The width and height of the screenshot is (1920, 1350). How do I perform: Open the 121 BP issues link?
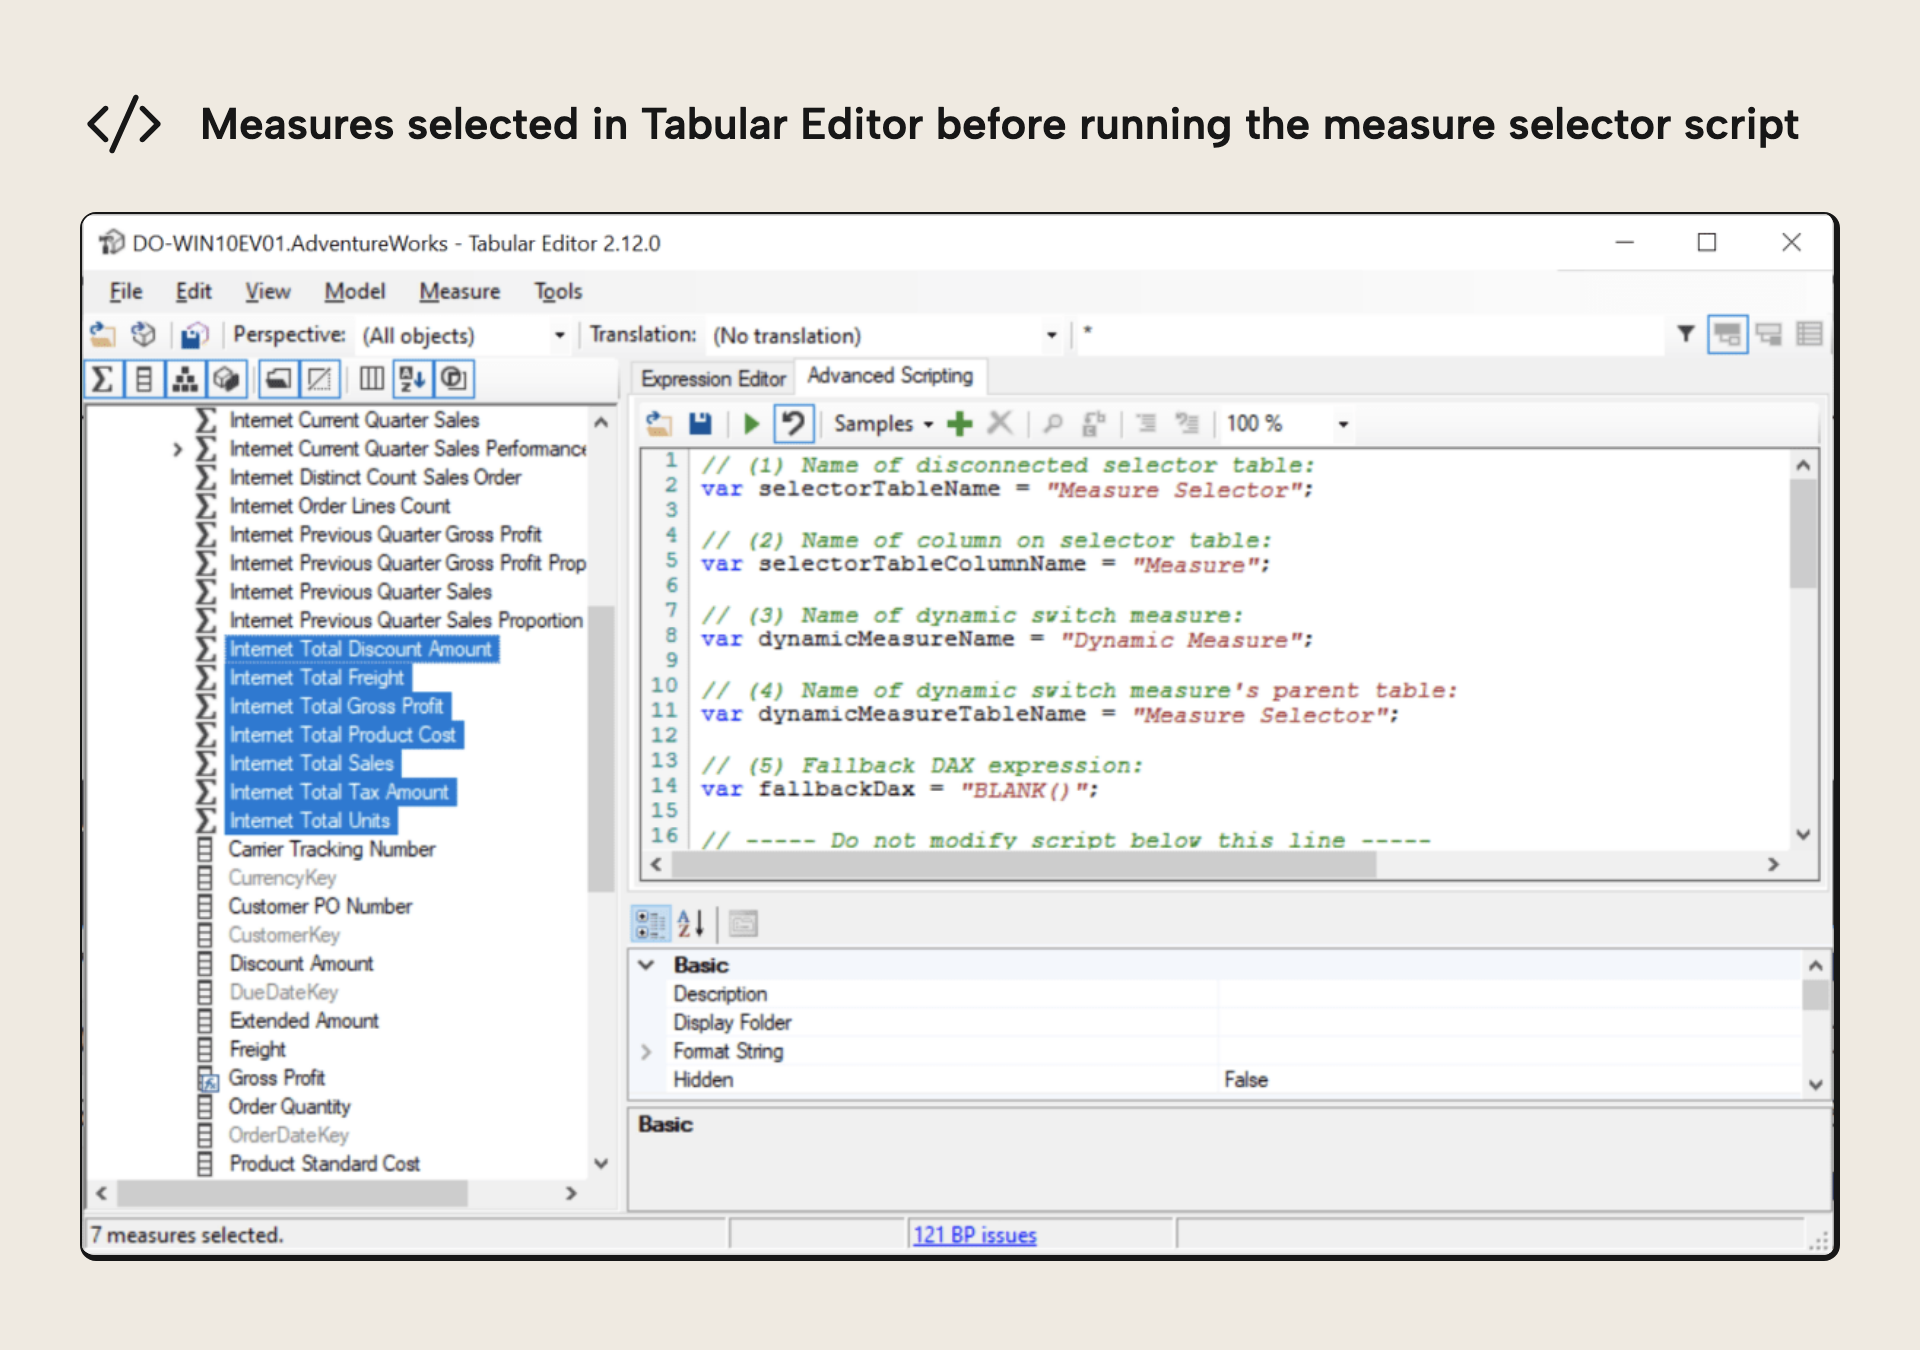[x=975, y=1236]
